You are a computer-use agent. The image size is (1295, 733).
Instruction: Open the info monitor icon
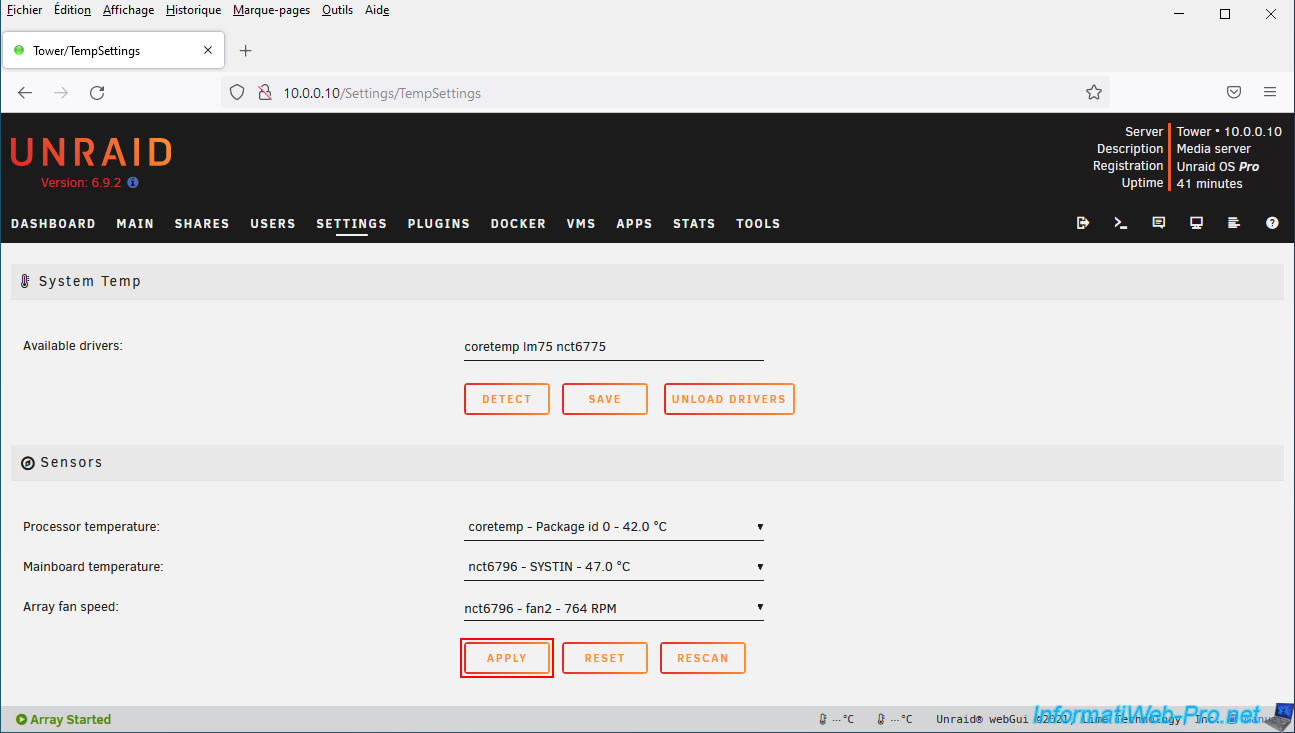coord(1196,223)
